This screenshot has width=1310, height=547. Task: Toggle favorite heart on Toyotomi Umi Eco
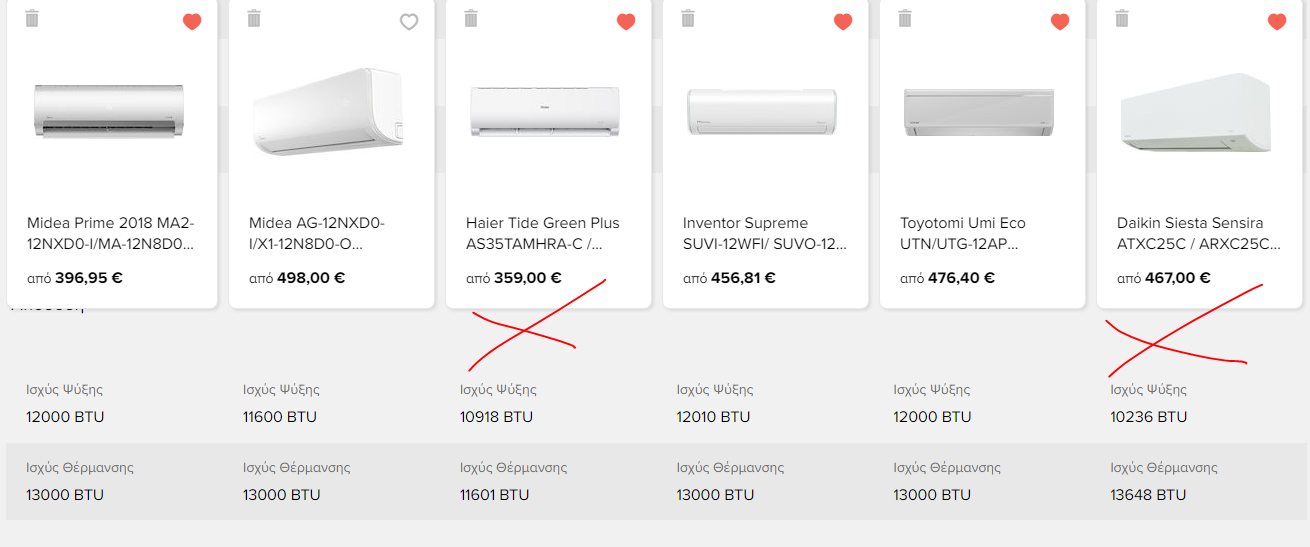(1060, 22)
